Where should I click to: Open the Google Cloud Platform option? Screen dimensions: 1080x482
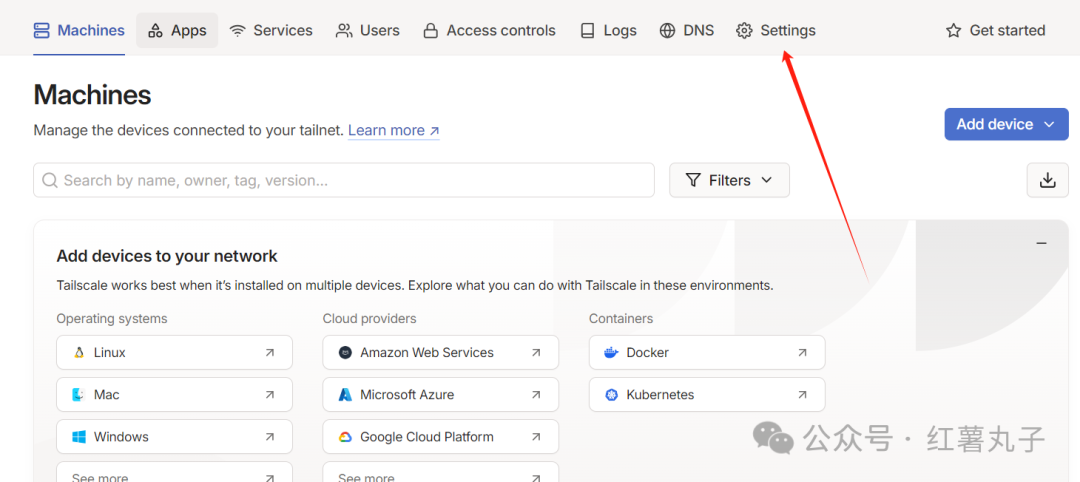[x=441, y=437]
